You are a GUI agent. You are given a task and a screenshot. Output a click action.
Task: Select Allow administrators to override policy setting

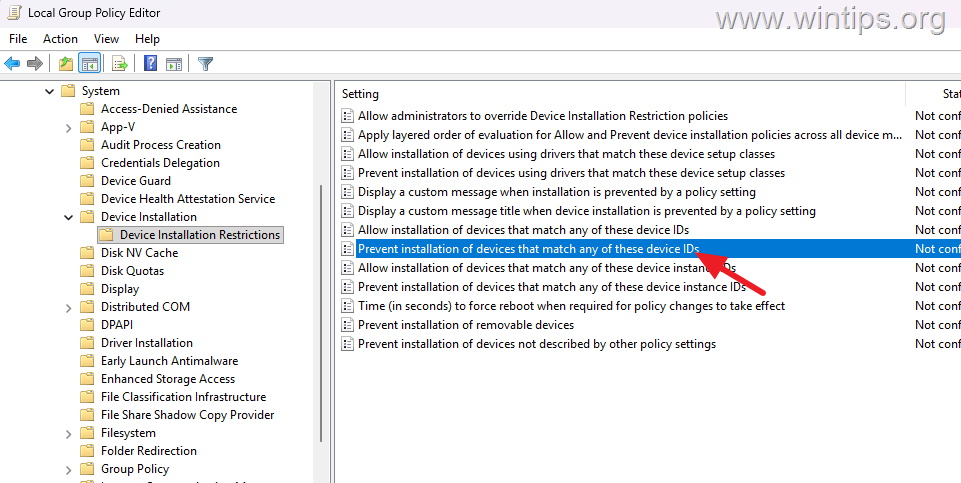[x=542, y=116]
